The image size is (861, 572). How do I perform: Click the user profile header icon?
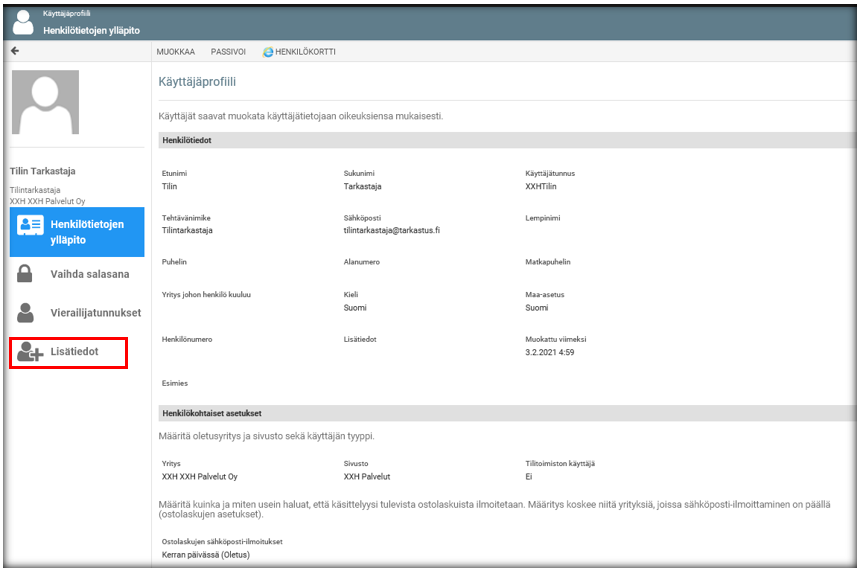[23, 23]
